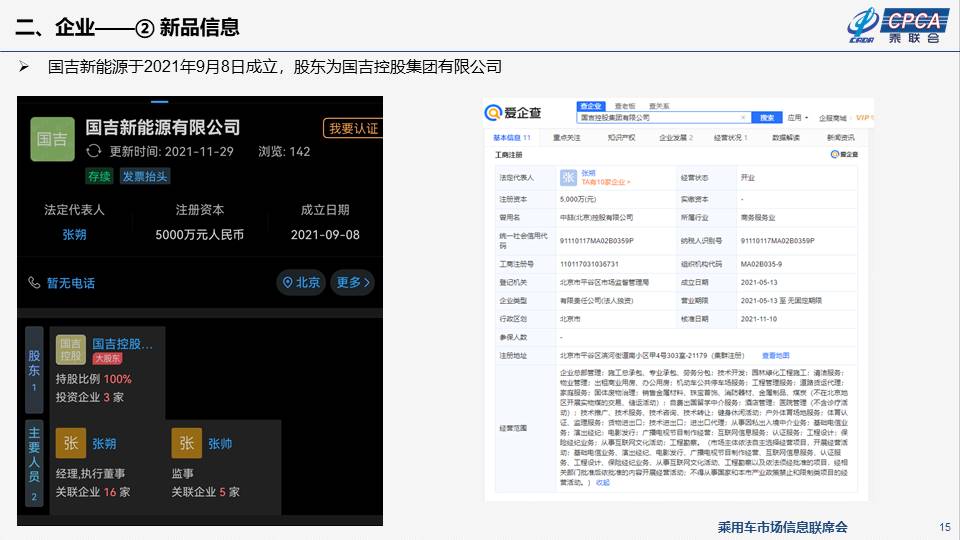Open 张朔 executive name link
The width and height of the screenshot is (960, 540).
(104, 443)
